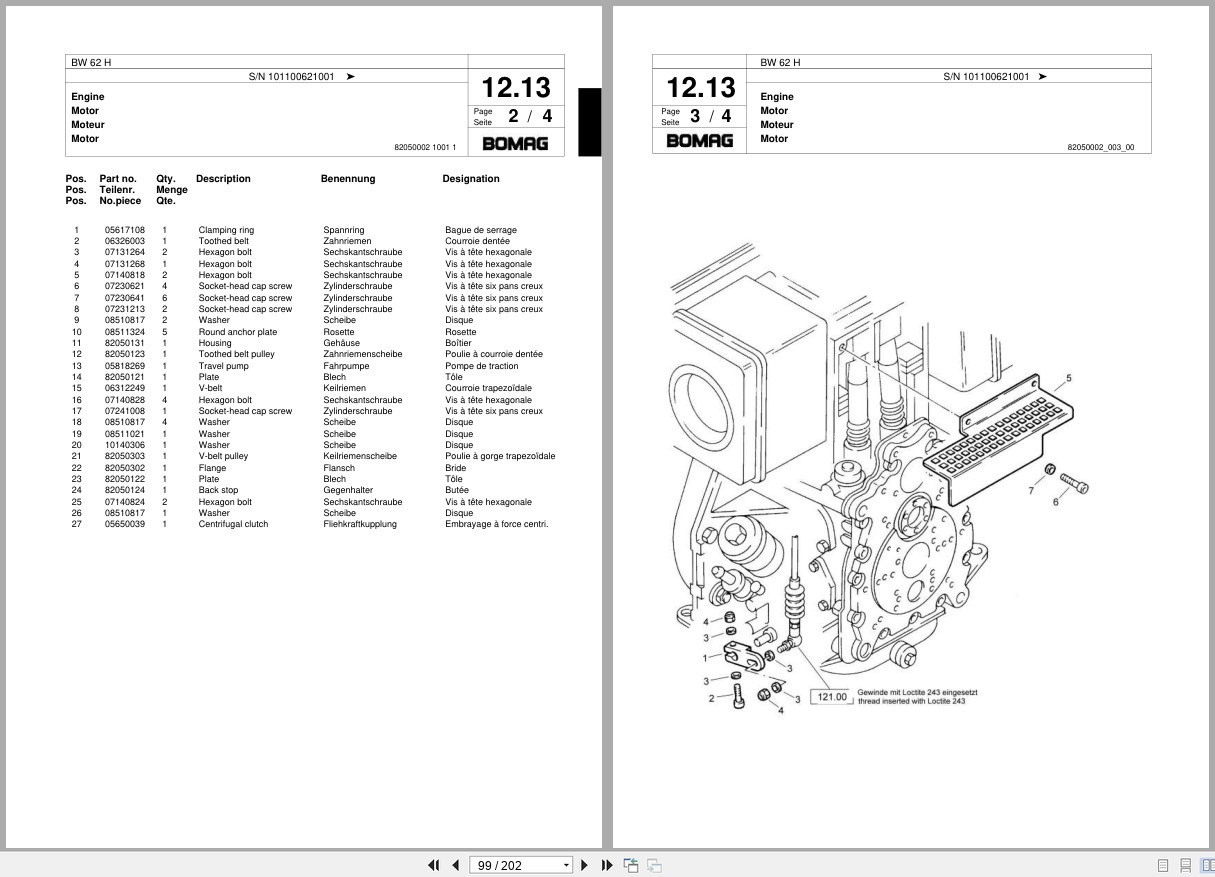This screenshot has width=1215, height=877.
Task: Select the 'Back stop' description
Action: (218, 490)
